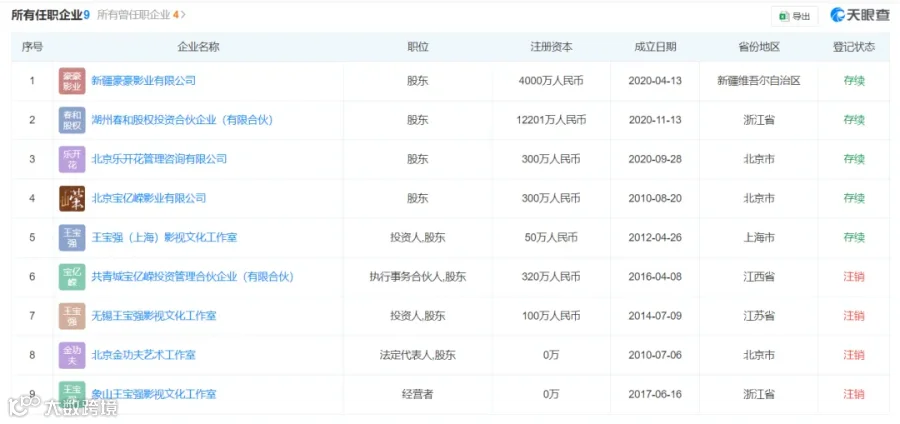Viewport: 900px width, 424px height.
Task: Click the 4000万人民币 capital cell
Action: click(x=551, y=81)
